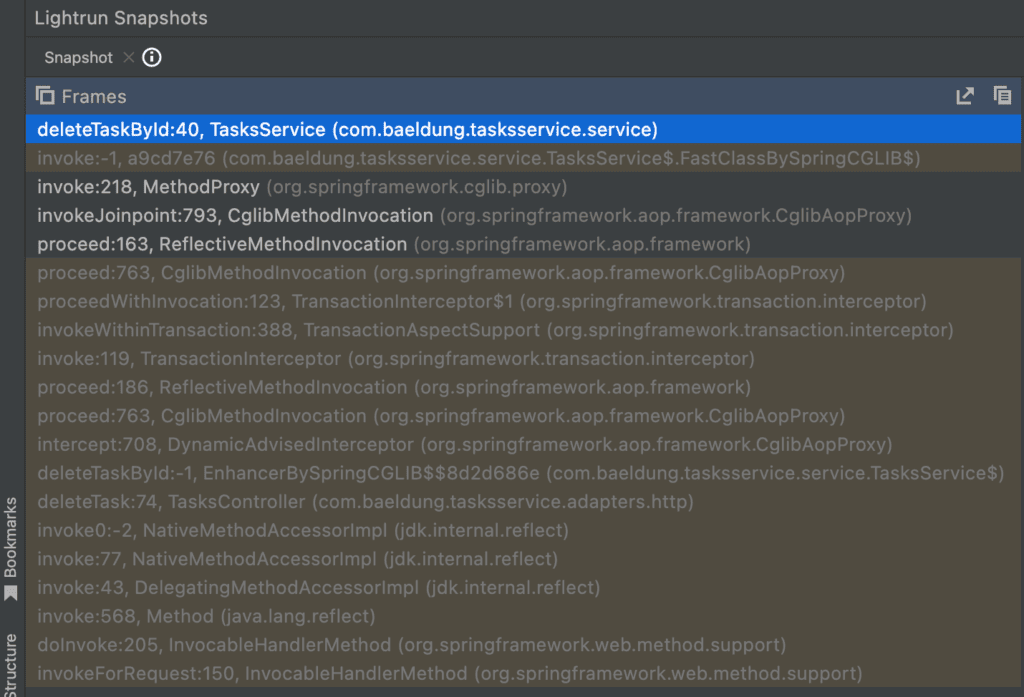
Task: Open snapshot frames in a new window
Action: click(x=964, y=95)
